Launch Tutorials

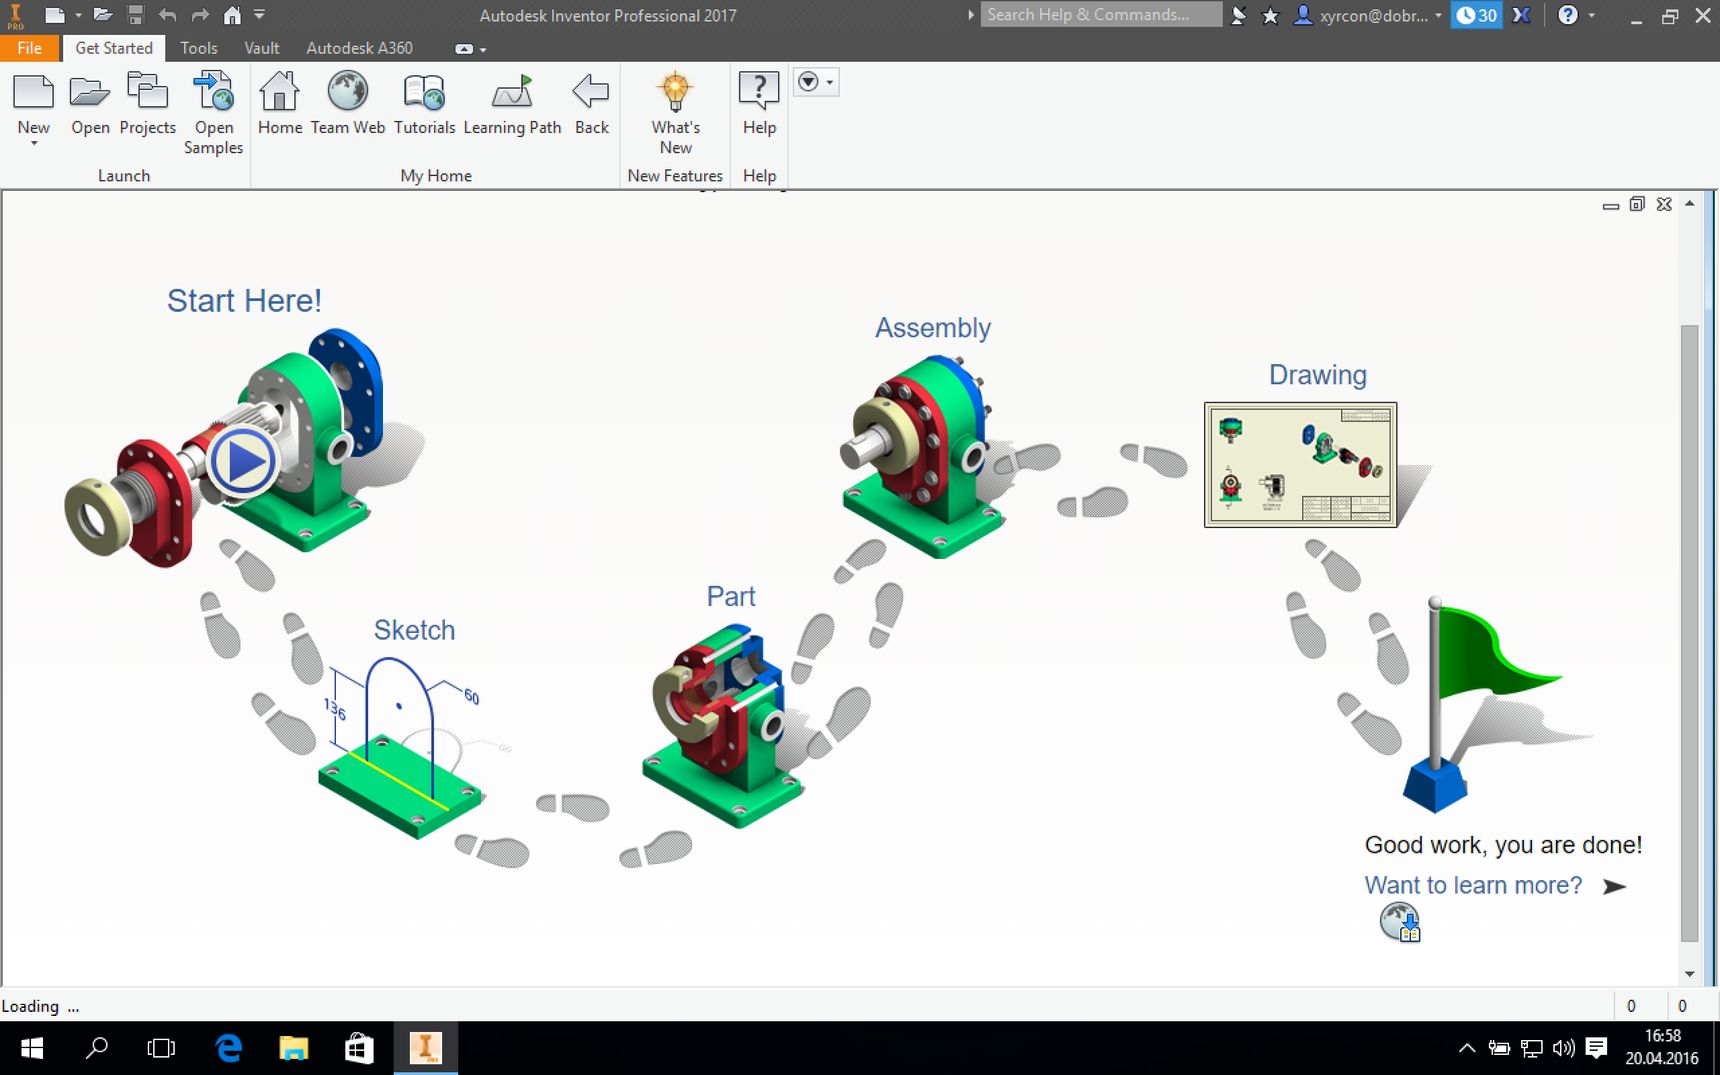point(424,103)
